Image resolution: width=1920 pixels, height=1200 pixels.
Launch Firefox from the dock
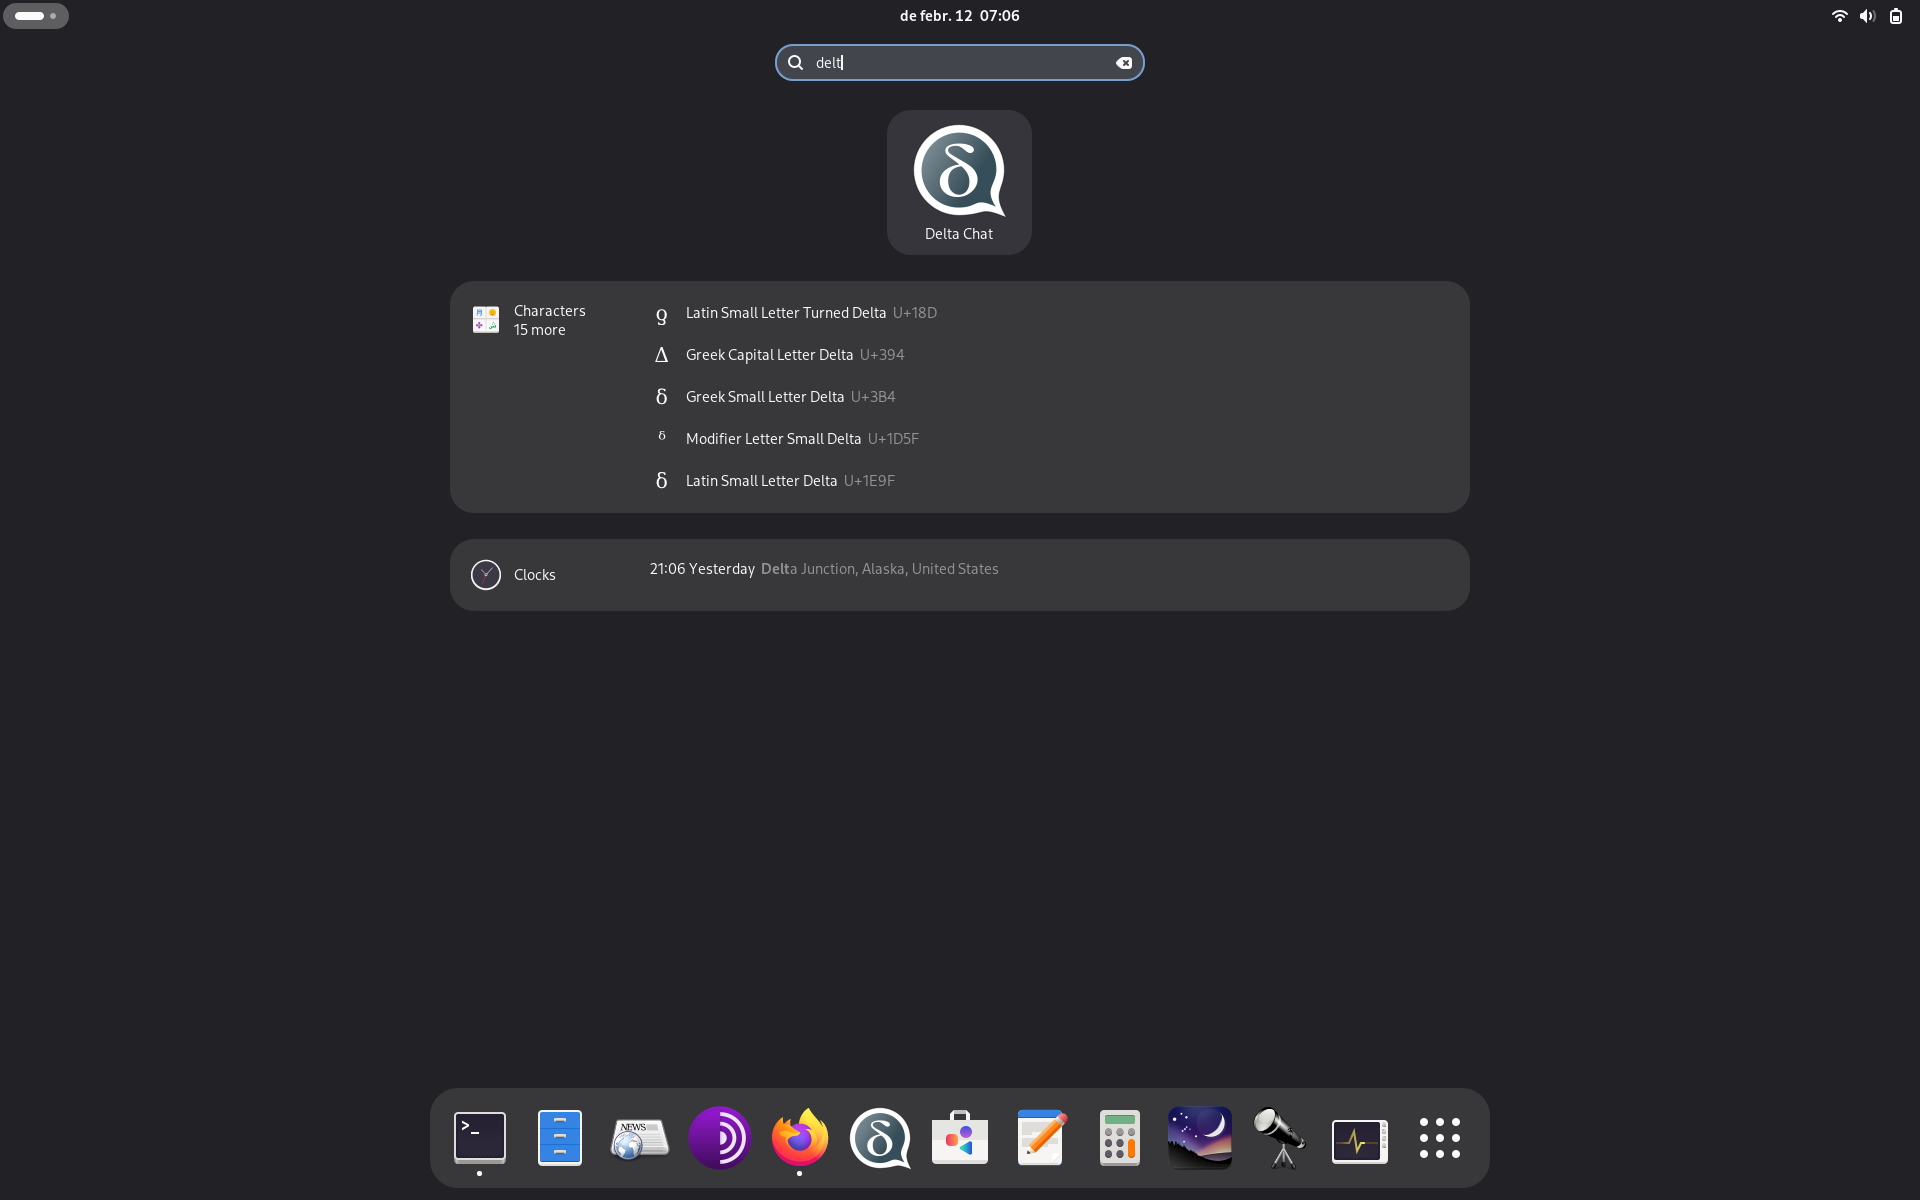point(800,1138)
